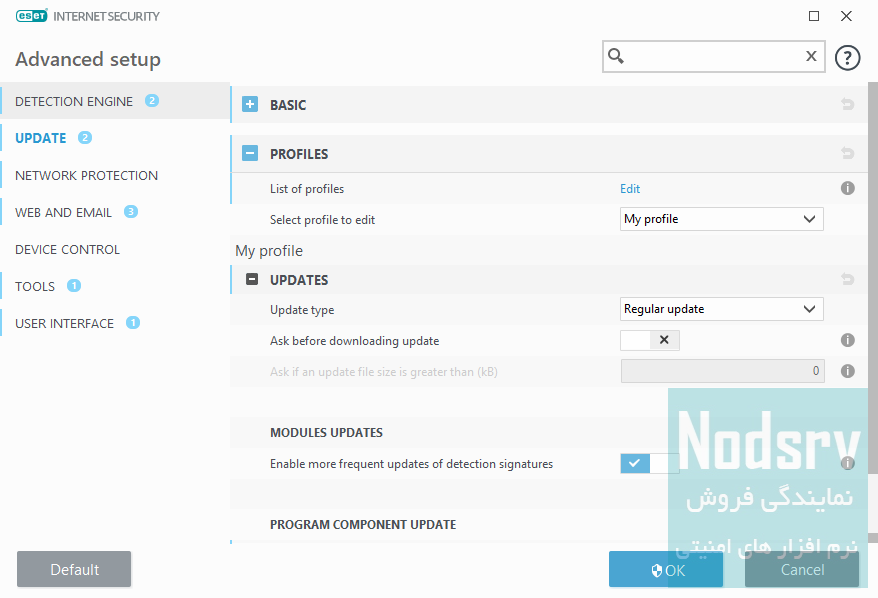The height and width of the screenshot is (598, 878).
Task: Show info for update file size setting
Action: coord(848,371)
